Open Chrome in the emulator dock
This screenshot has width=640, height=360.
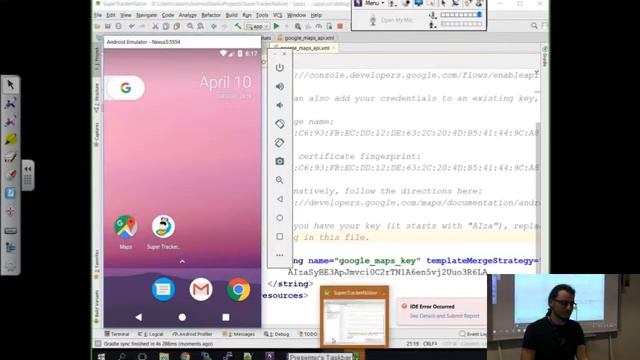coord(238,289)
